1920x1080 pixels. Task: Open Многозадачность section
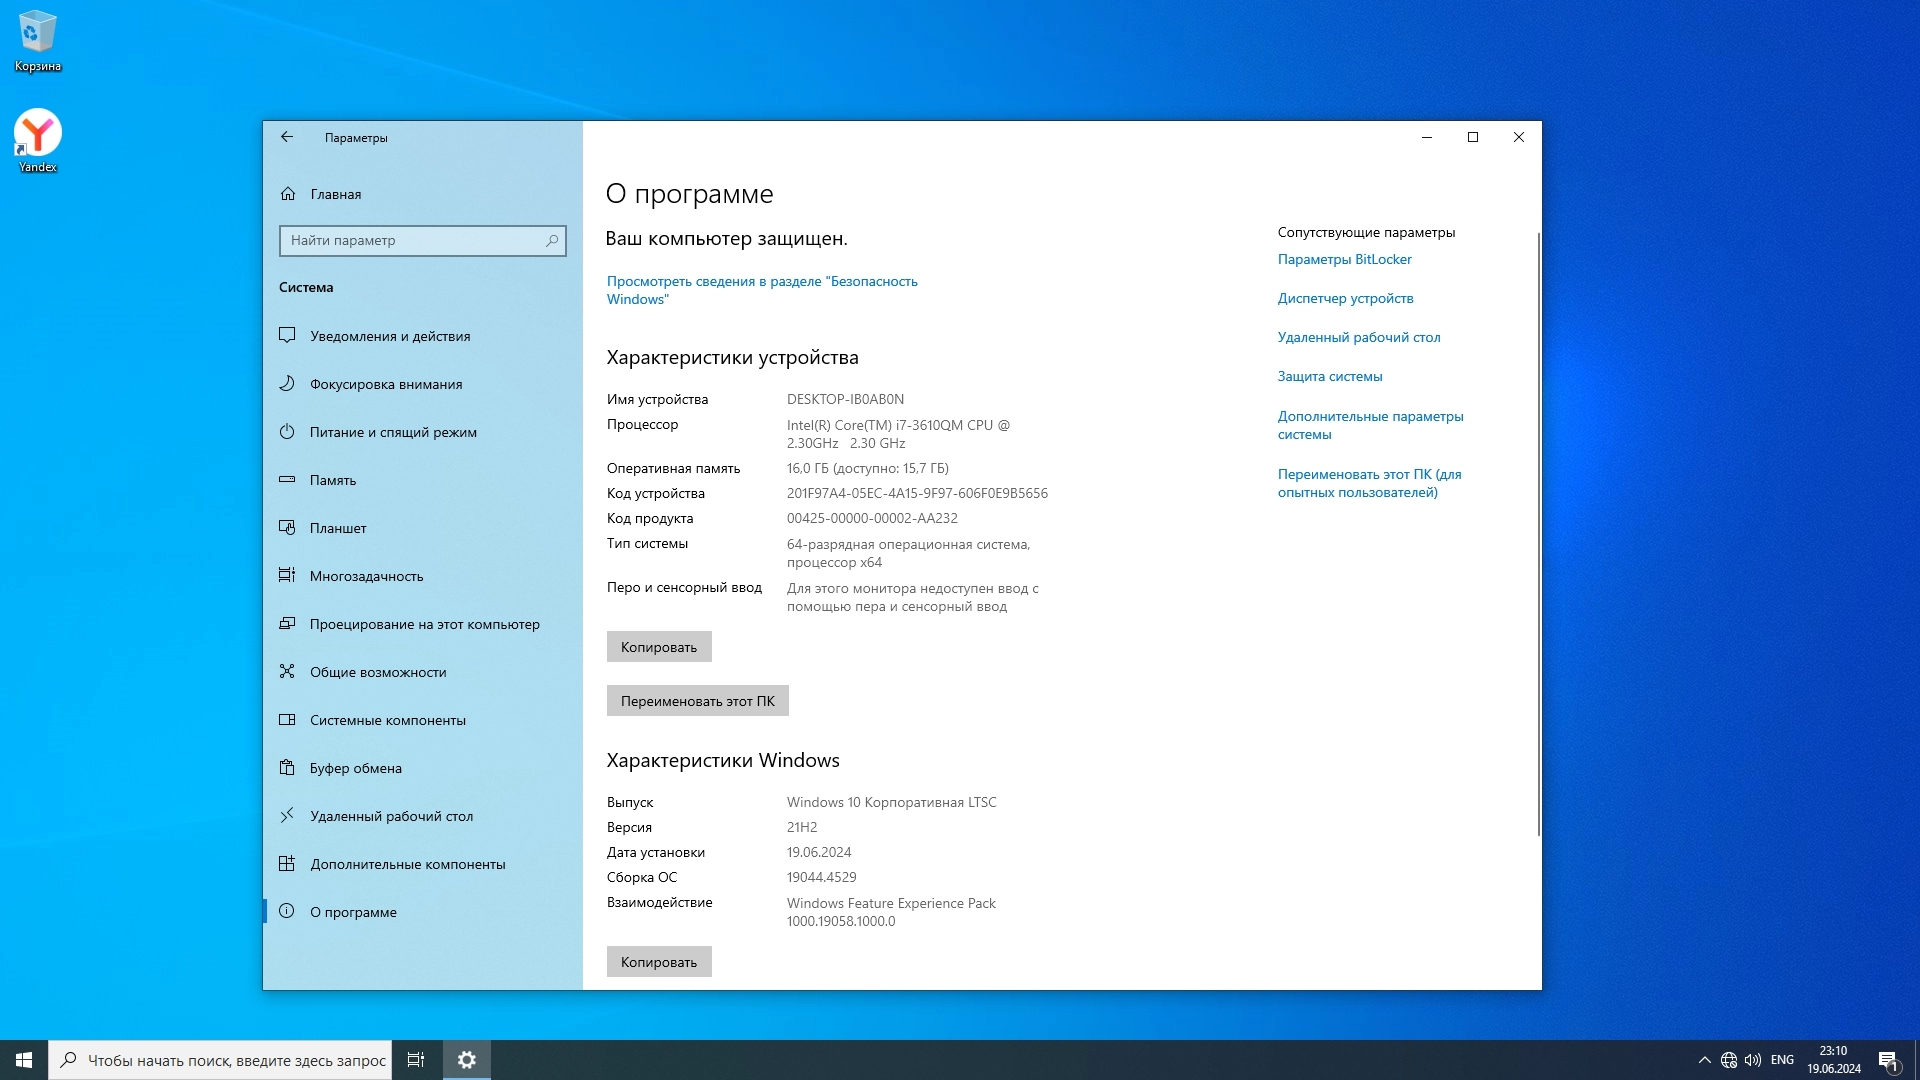pyautogui.click(x=366, y=576)
